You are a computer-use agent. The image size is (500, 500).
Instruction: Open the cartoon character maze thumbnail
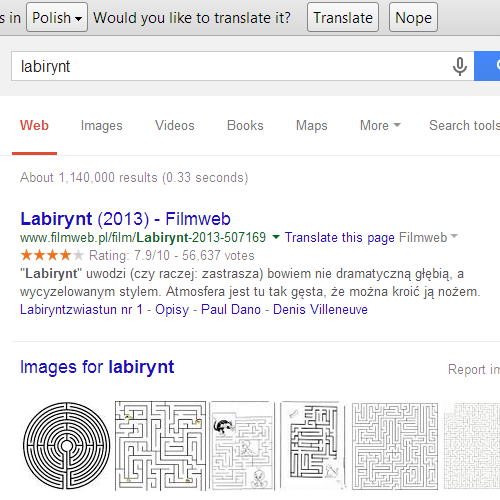(x=242, y=446)
